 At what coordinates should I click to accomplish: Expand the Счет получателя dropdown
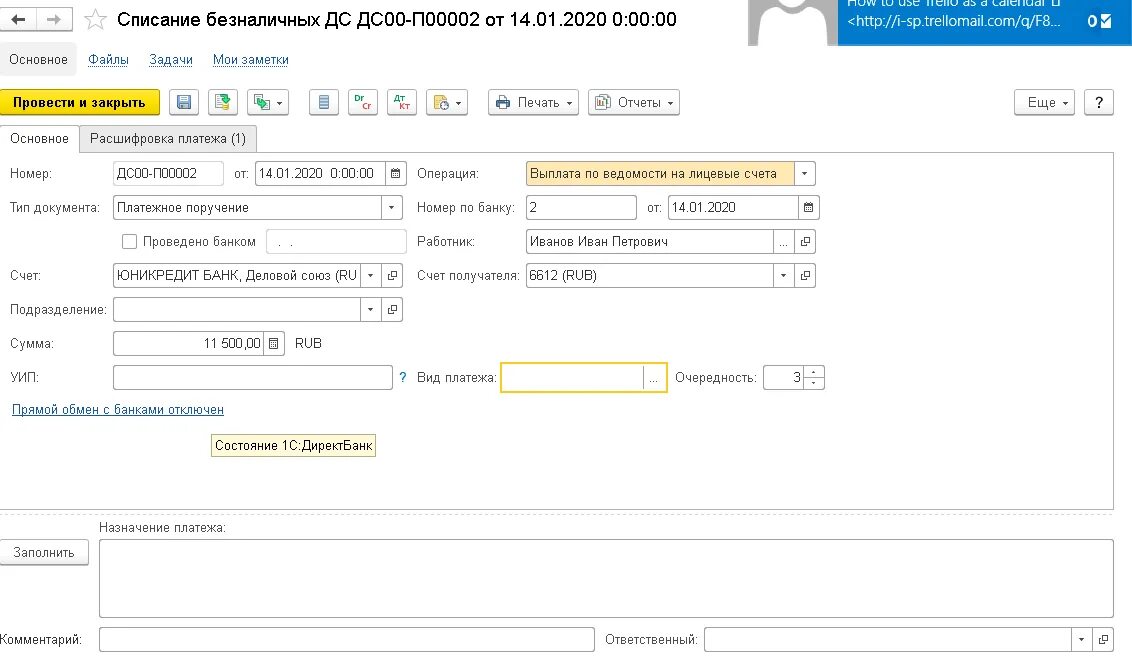(x=783, y=275)
